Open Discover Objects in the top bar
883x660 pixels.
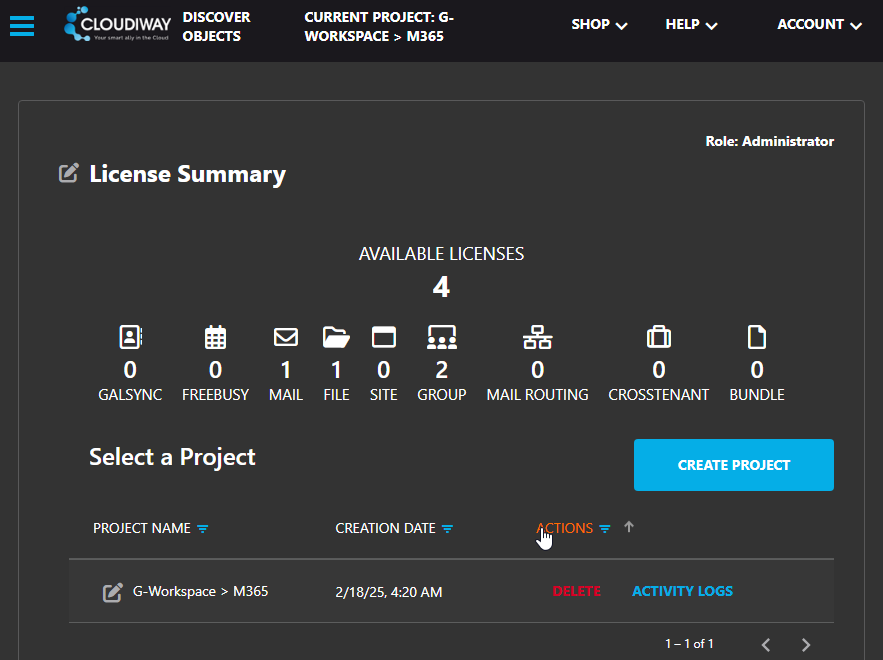[x=216, y=27]
